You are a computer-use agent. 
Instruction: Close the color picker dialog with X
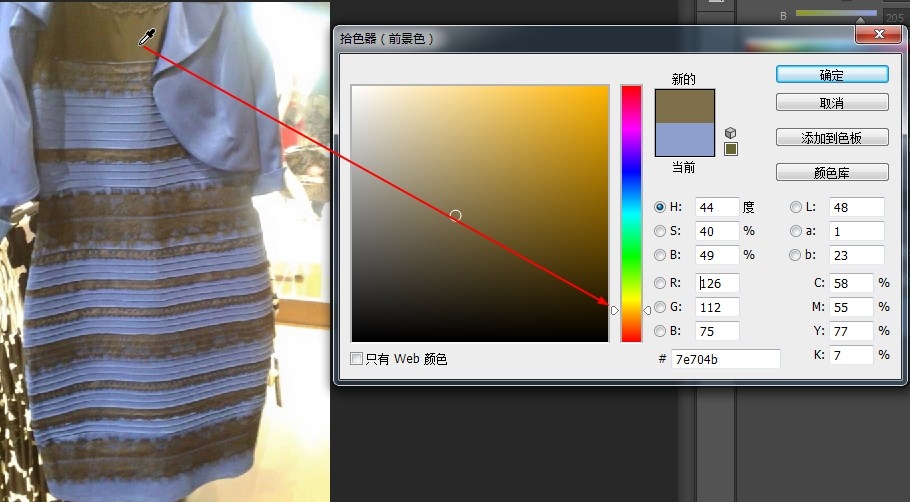pos(871,34)
